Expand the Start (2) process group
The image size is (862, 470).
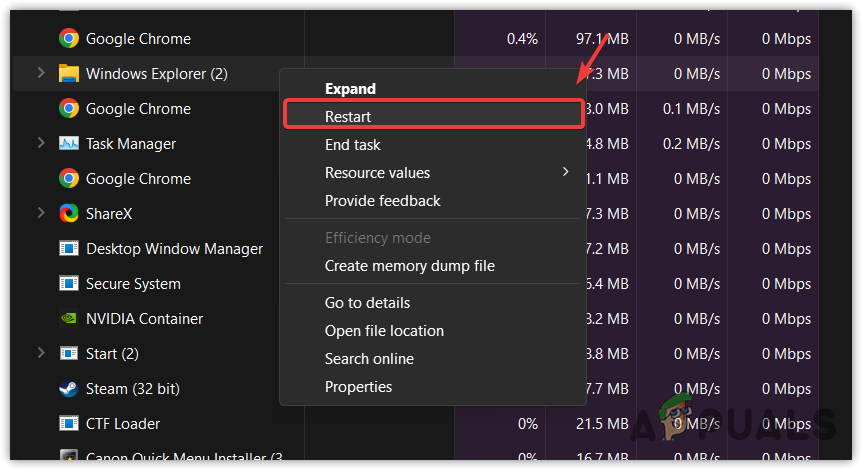coord(41,353)
